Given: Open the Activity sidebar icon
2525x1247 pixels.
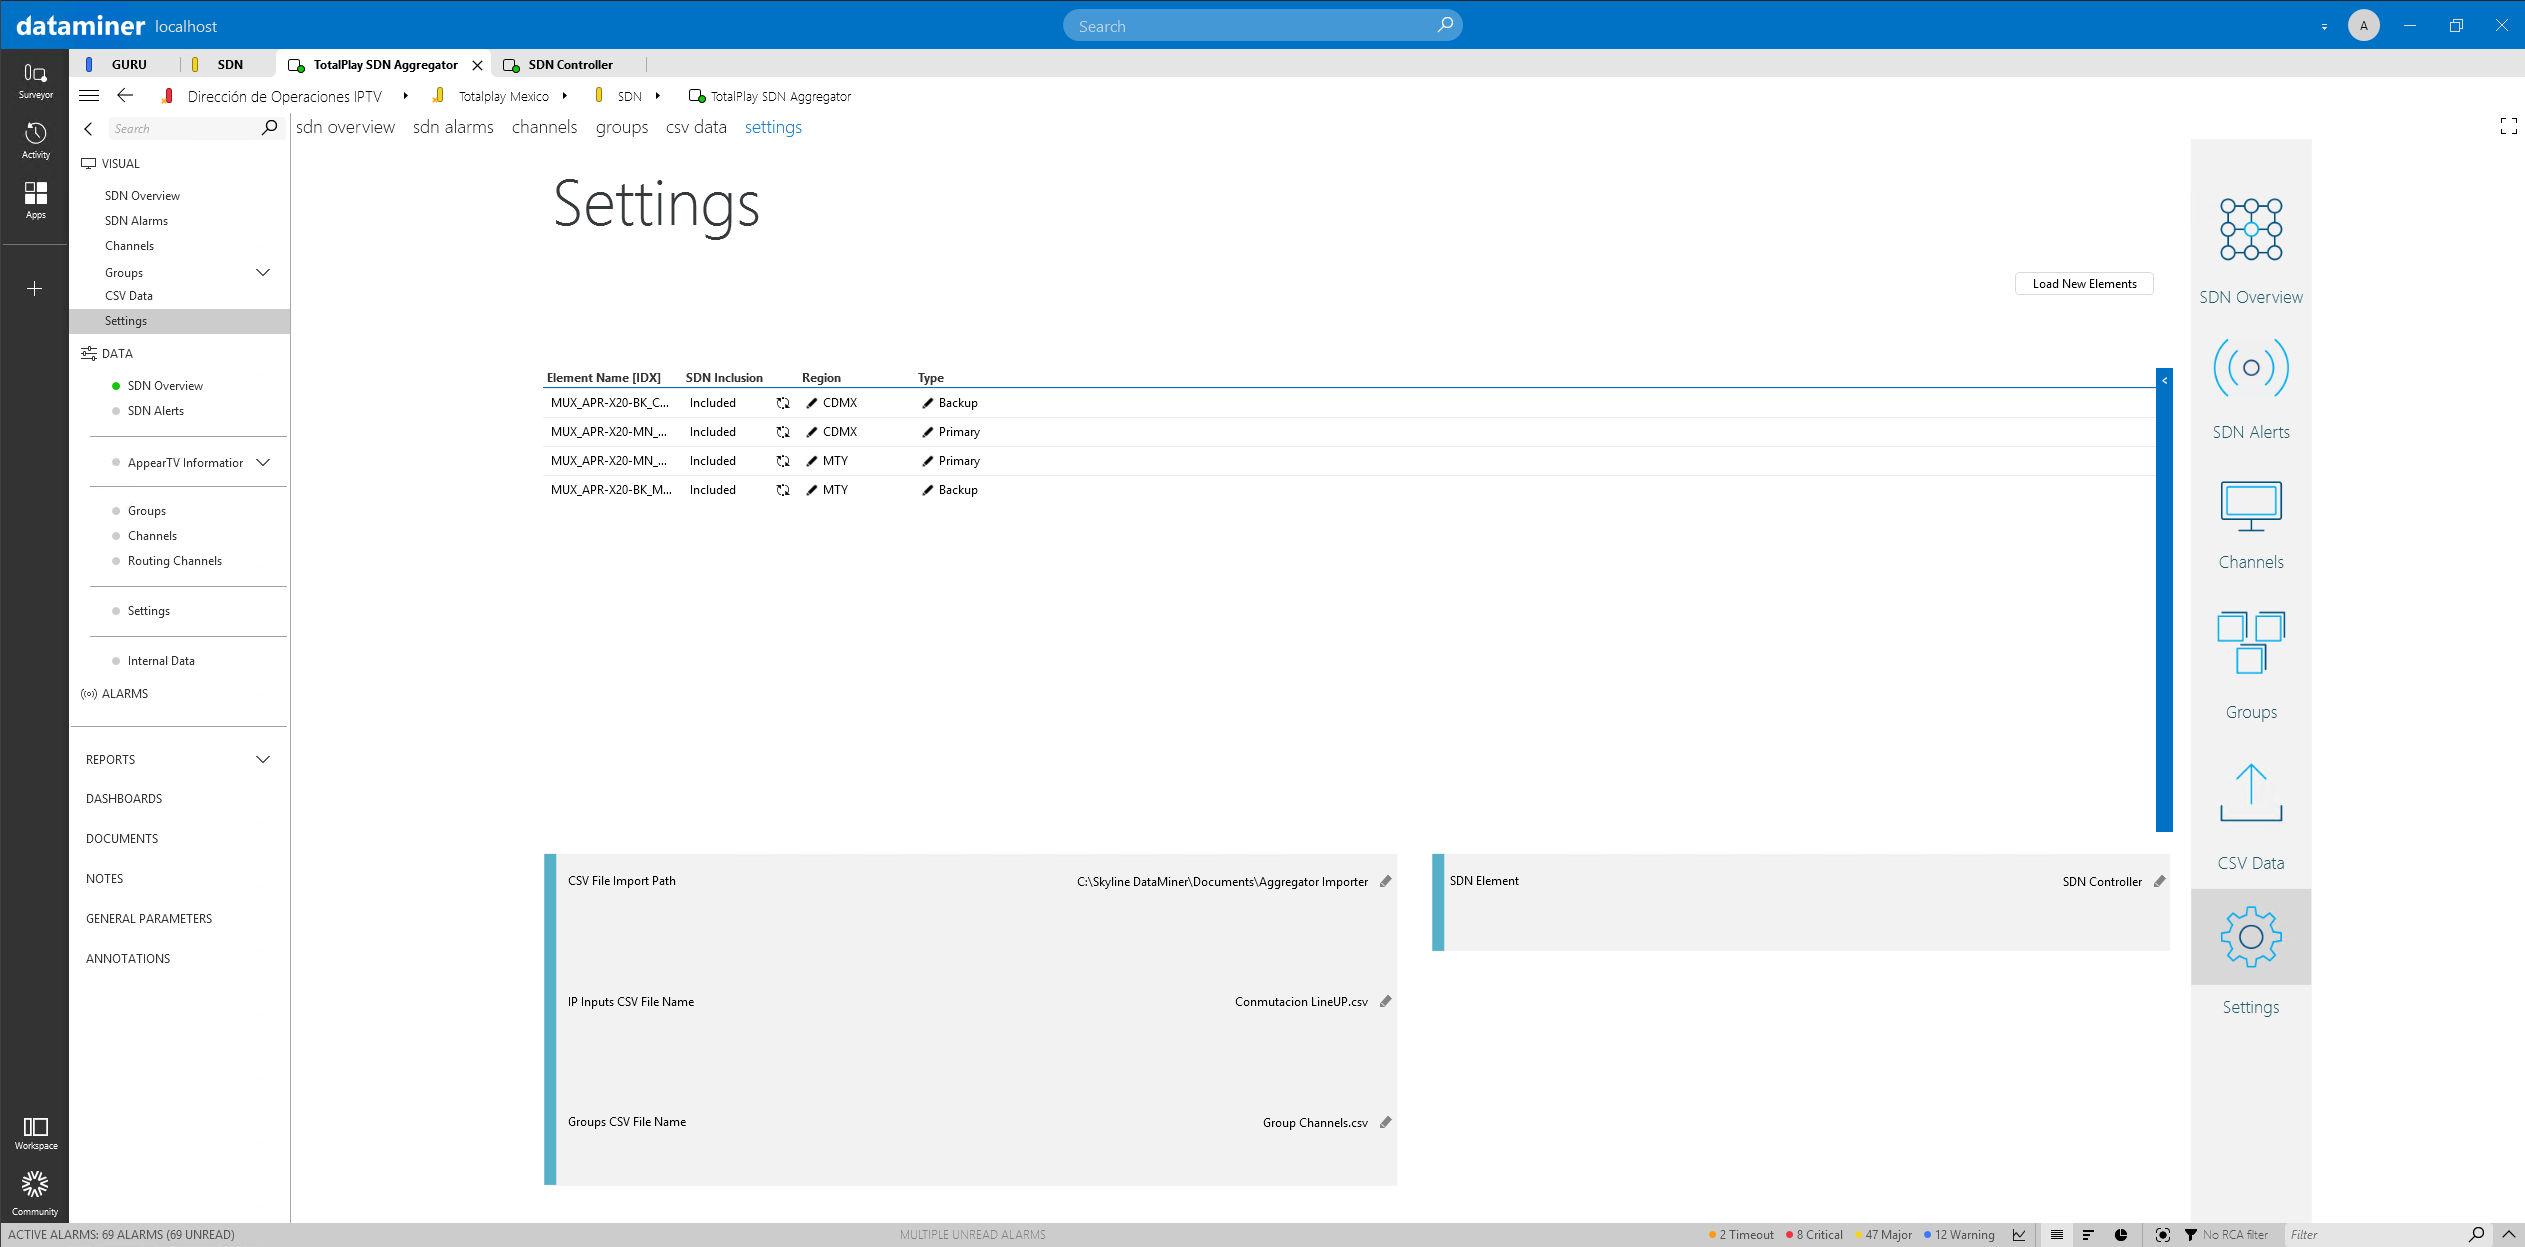Looking at the screenshot, I should 35,140.
